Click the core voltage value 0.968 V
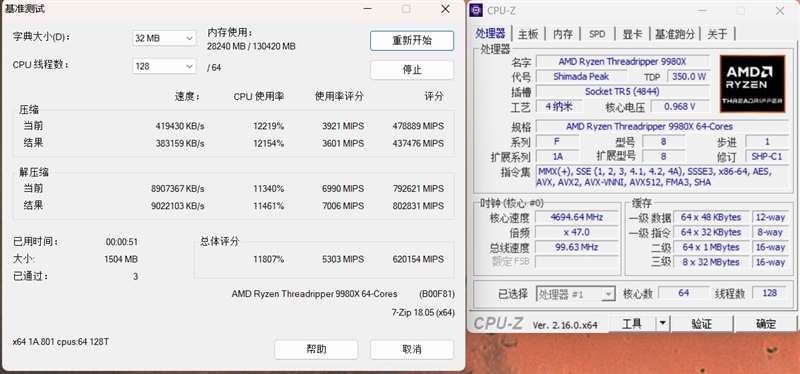800x374 pixels. (680, 107)
